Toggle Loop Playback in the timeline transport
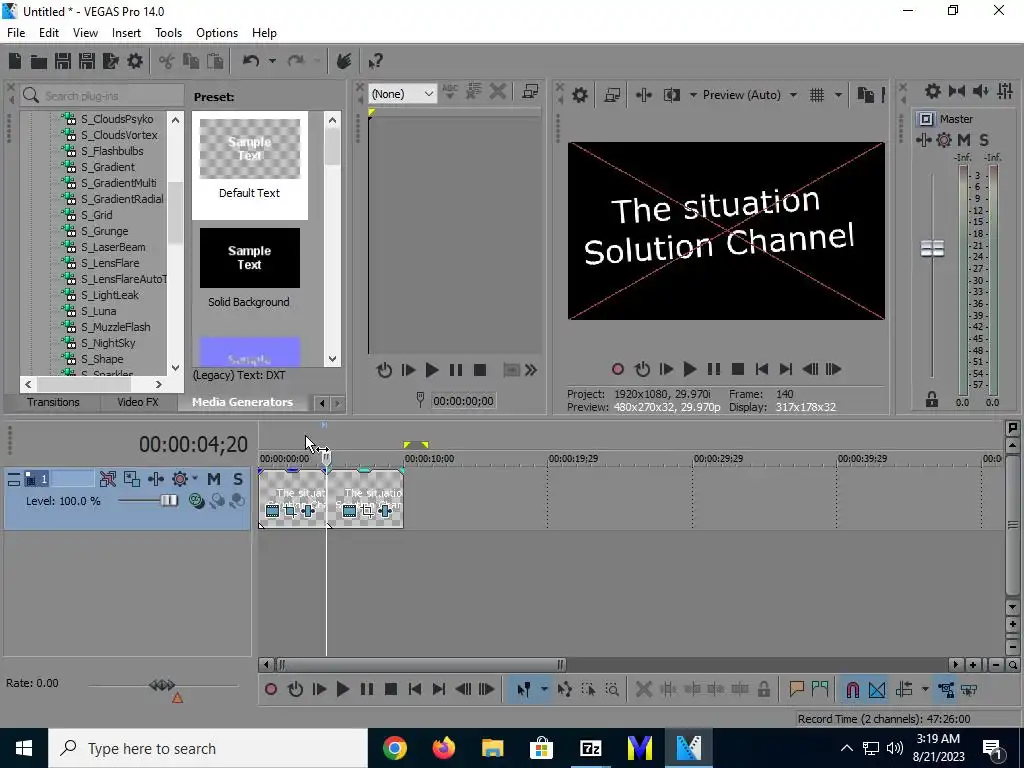Image resolution: width=1024 pixels, height=768 pixels. click(x=295, y=690)
